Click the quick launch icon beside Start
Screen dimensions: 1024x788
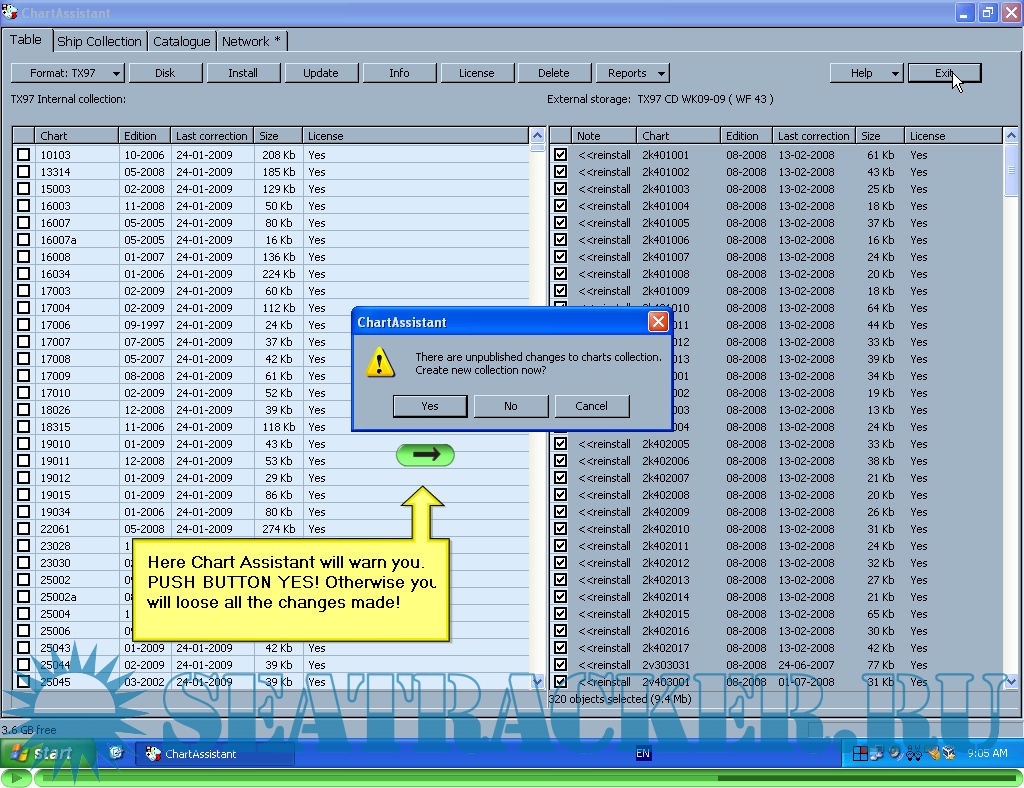coord(116,753)
